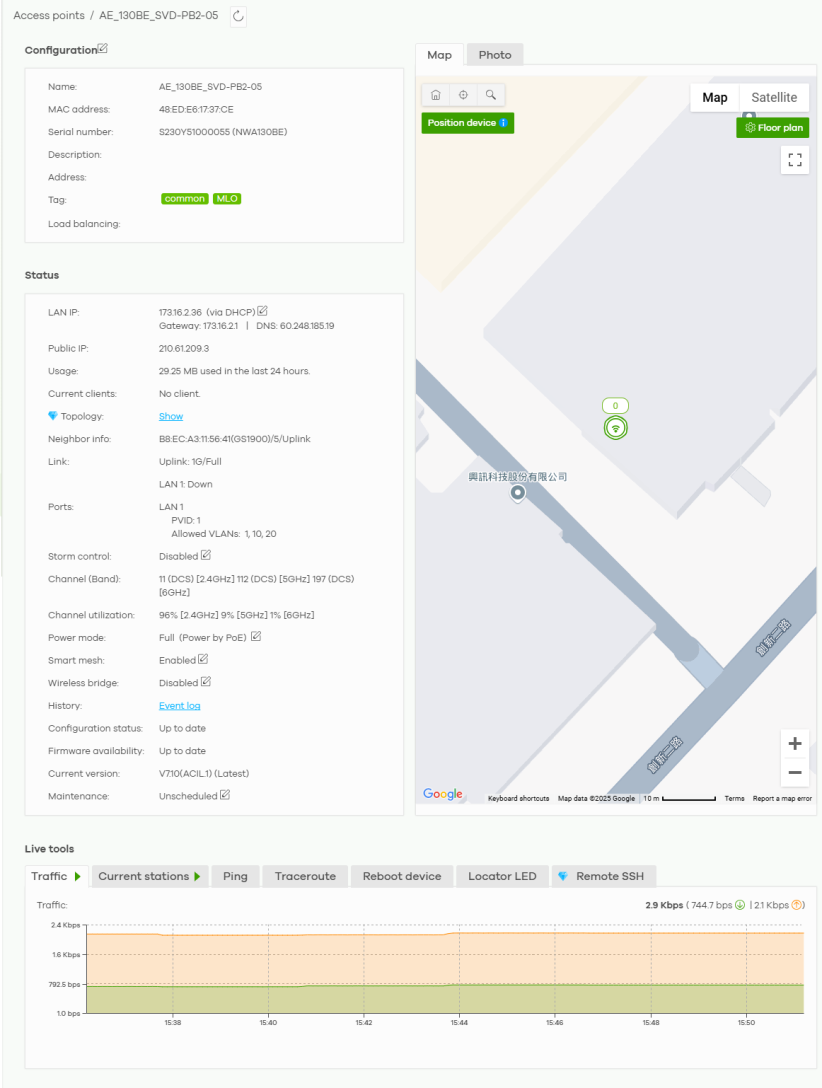Screen dimensions: 822x1088
Task: Switch map to Satellite view
Action: (x=774, y=98)
